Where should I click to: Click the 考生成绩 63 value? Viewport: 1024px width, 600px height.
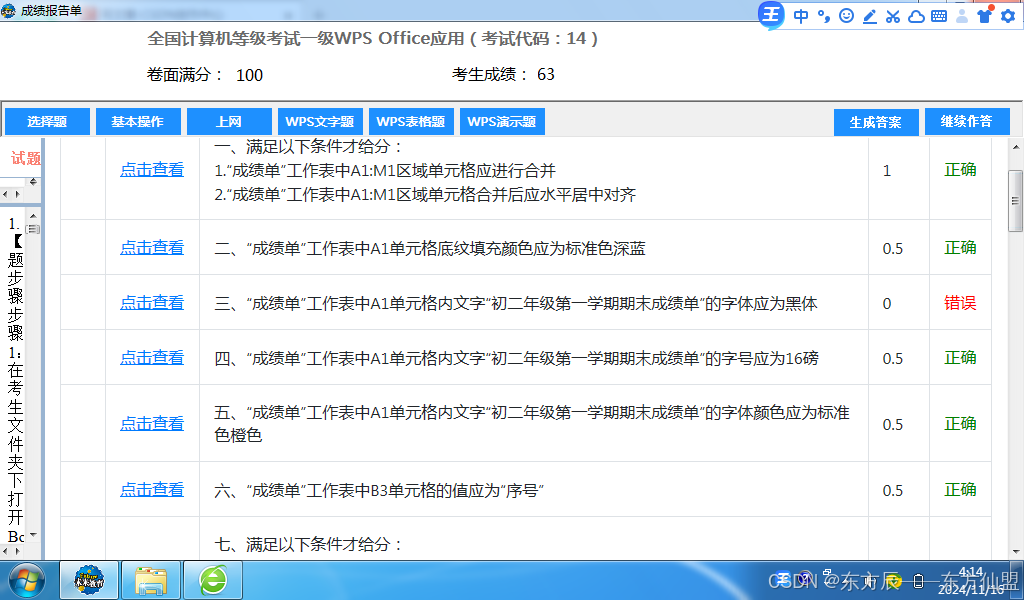coord(546,74)
